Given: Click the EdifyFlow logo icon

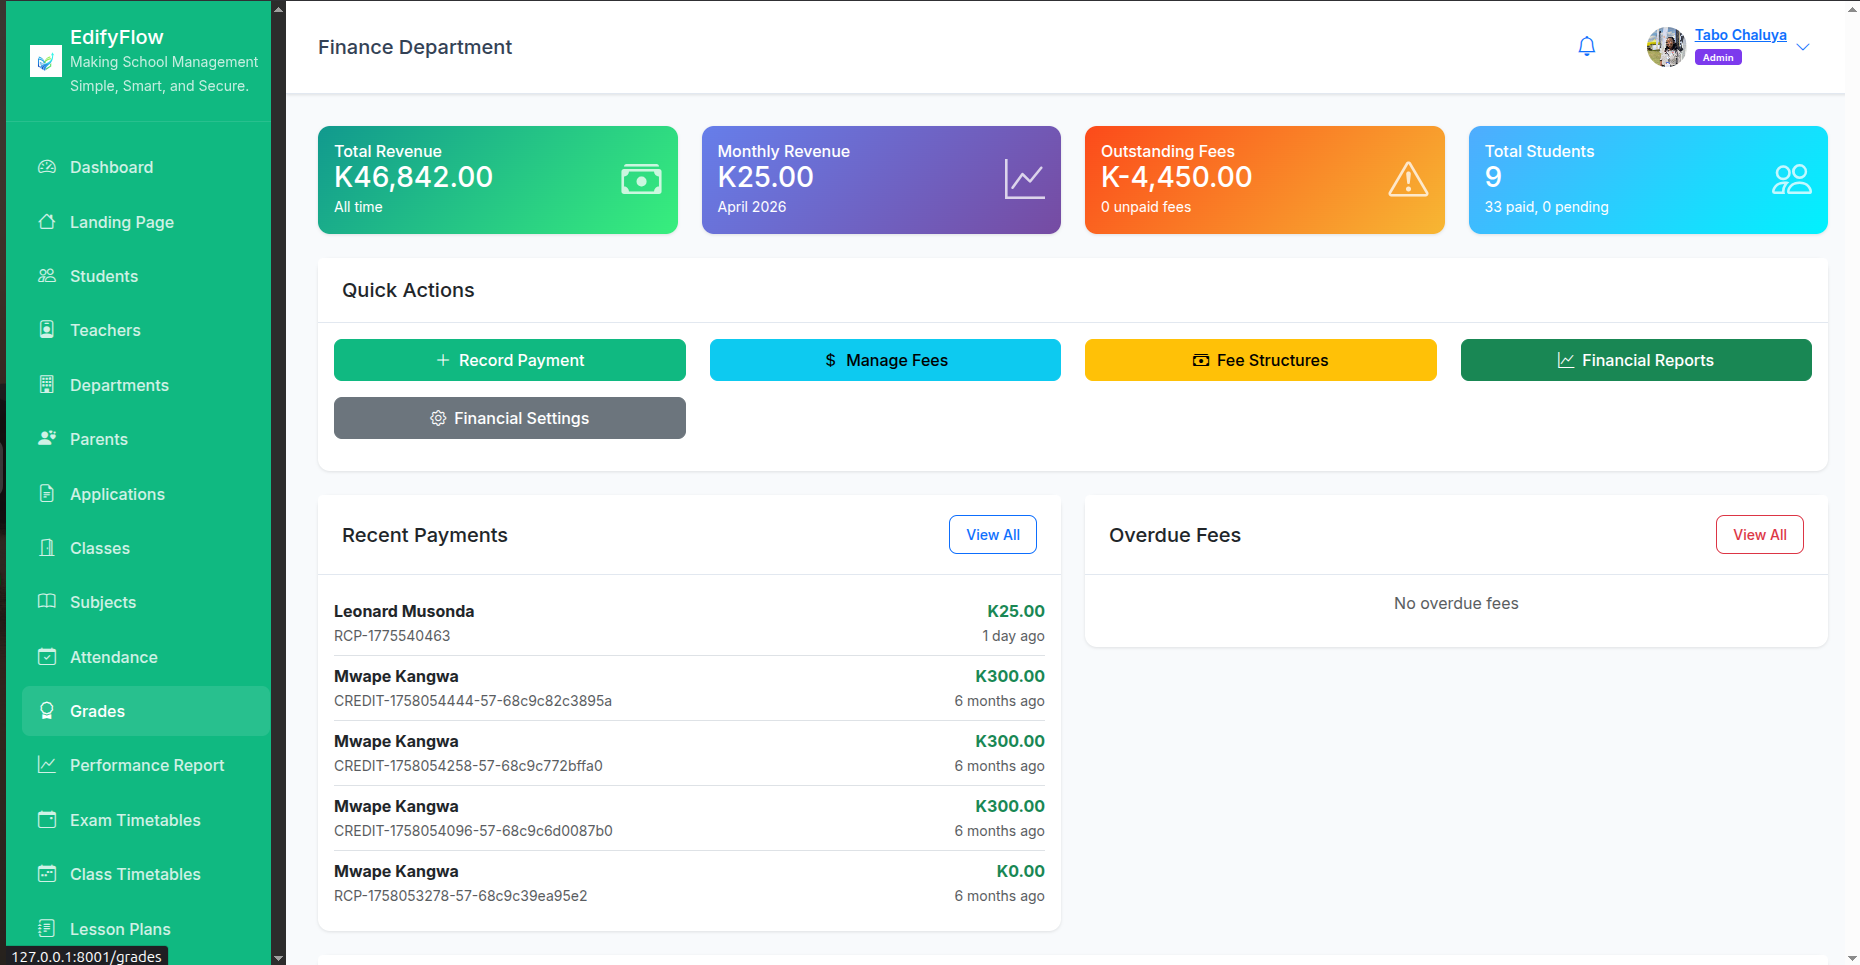Looking at the screenshot, I should point(46,61).
